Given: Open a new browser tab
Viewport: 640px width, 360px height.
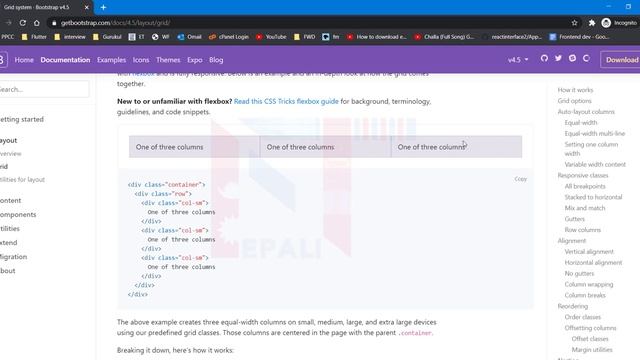Looking at the screenshot, I should [x=103, y=7].
